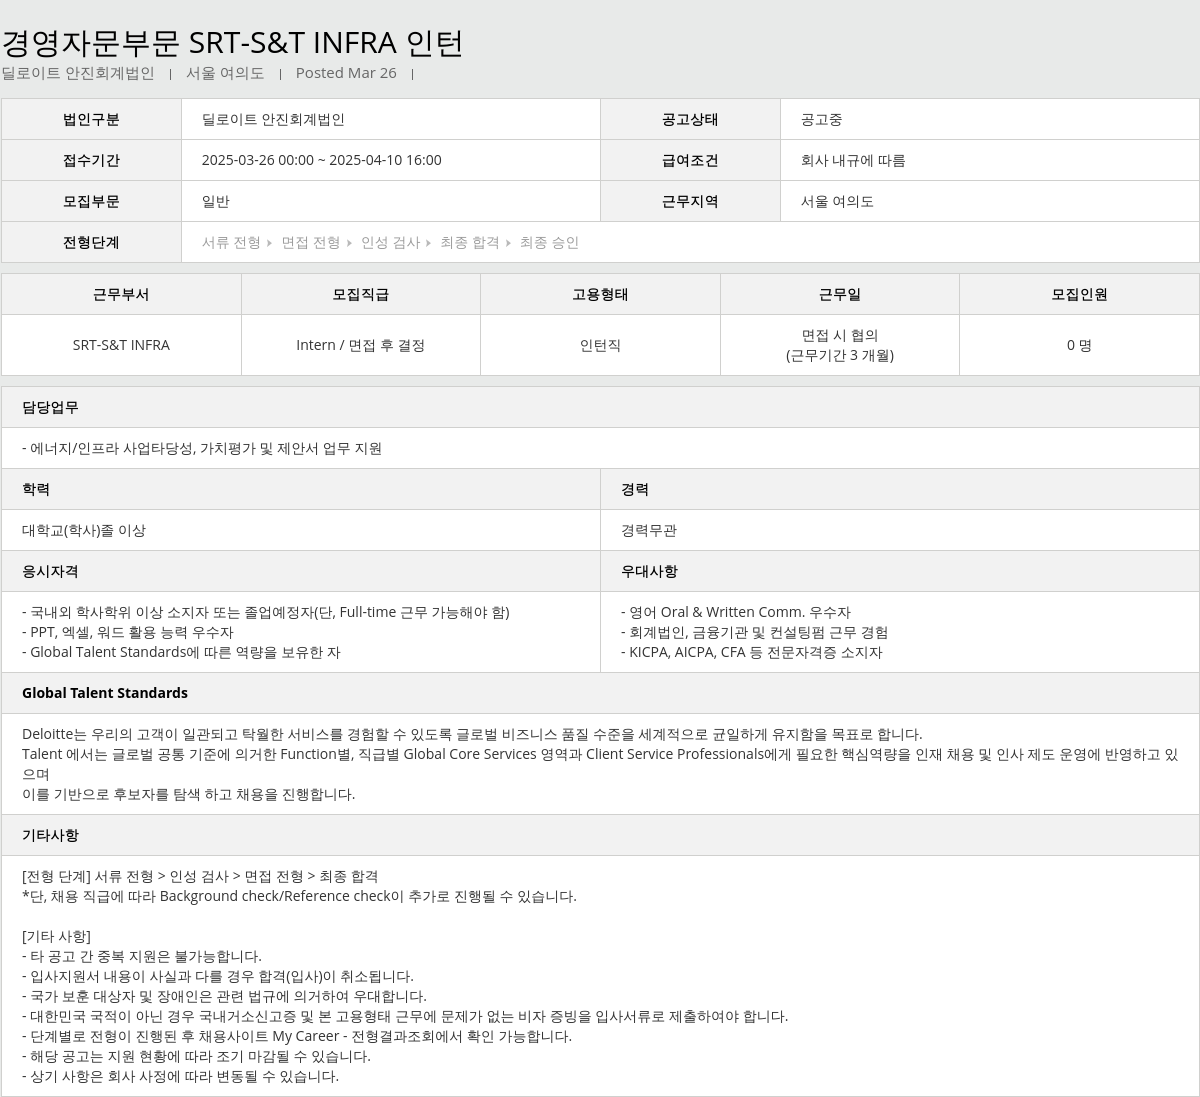Click the 담당업무 section header

(600, 407)
